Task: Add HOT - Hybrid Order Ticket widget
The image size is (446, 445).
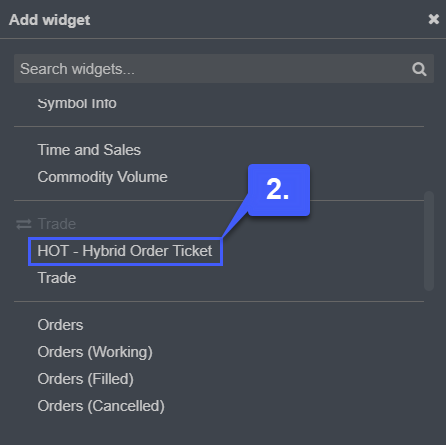Action: tap(125, 251)
